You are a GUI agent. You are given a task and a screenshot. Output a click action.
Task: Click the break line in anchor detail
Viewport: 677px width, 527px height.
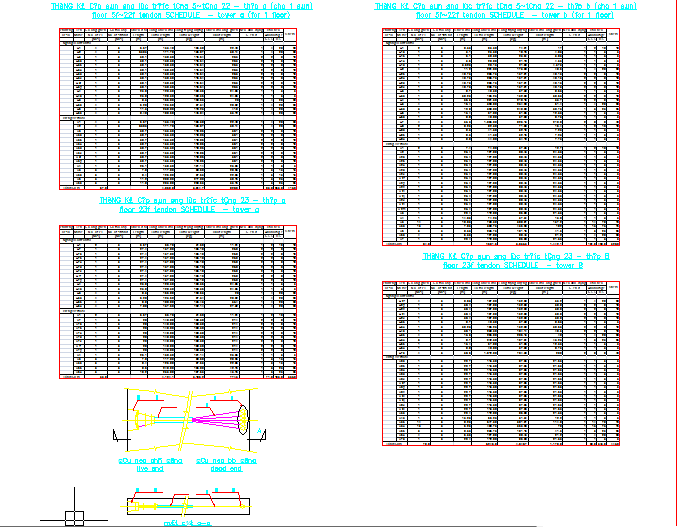185,416
